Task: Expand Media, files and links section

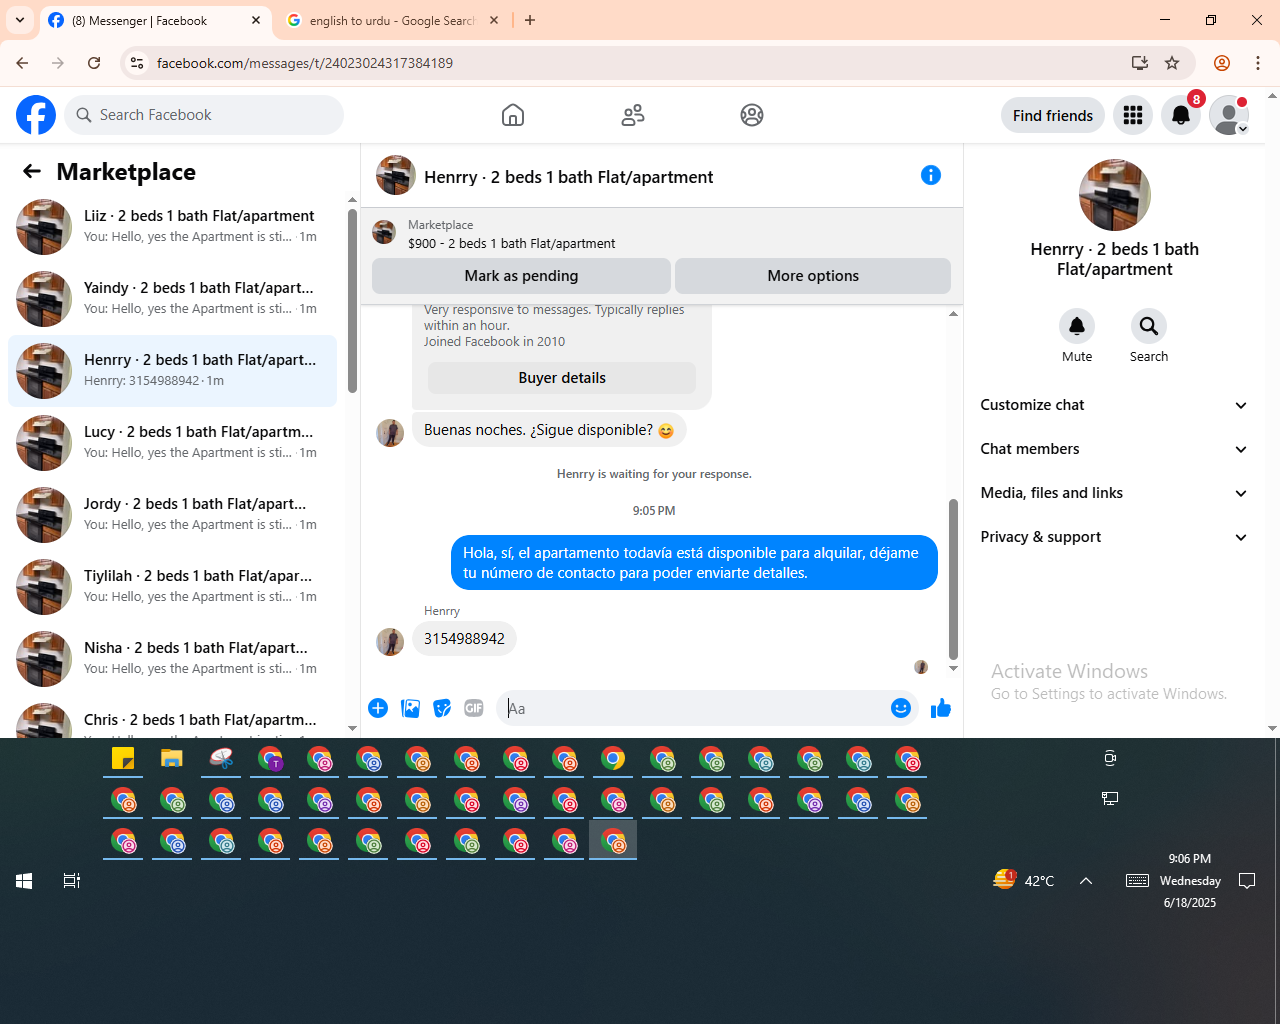Action: pyautogui.click(x=1114, y=493)
